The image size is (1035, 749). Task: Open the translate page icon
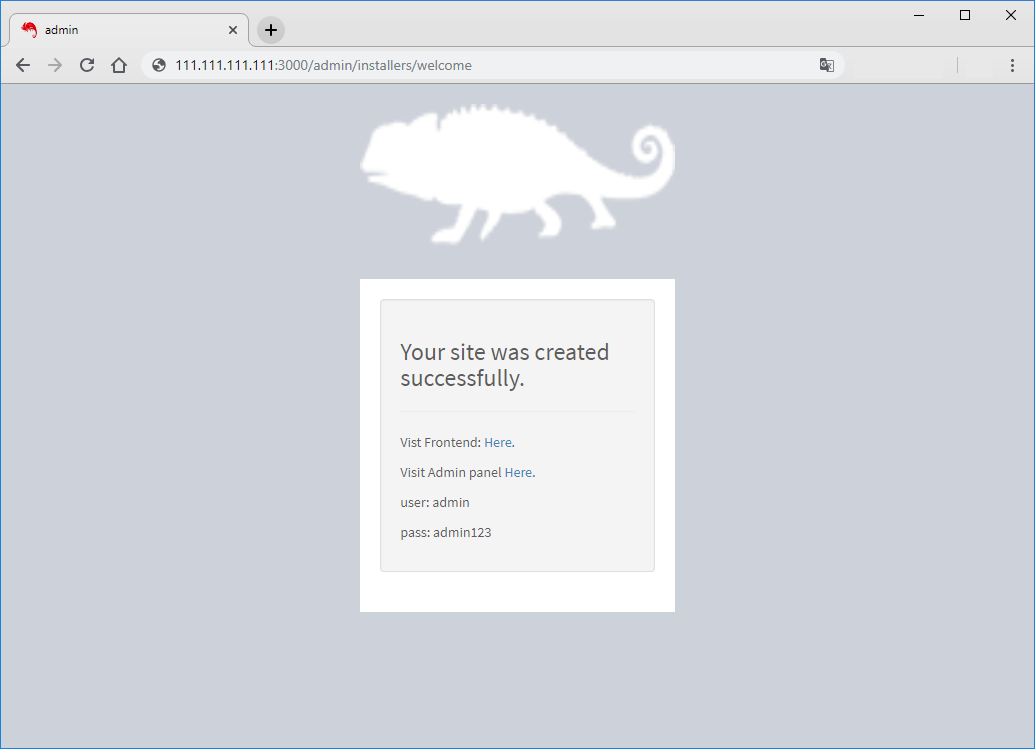point(827,64)
